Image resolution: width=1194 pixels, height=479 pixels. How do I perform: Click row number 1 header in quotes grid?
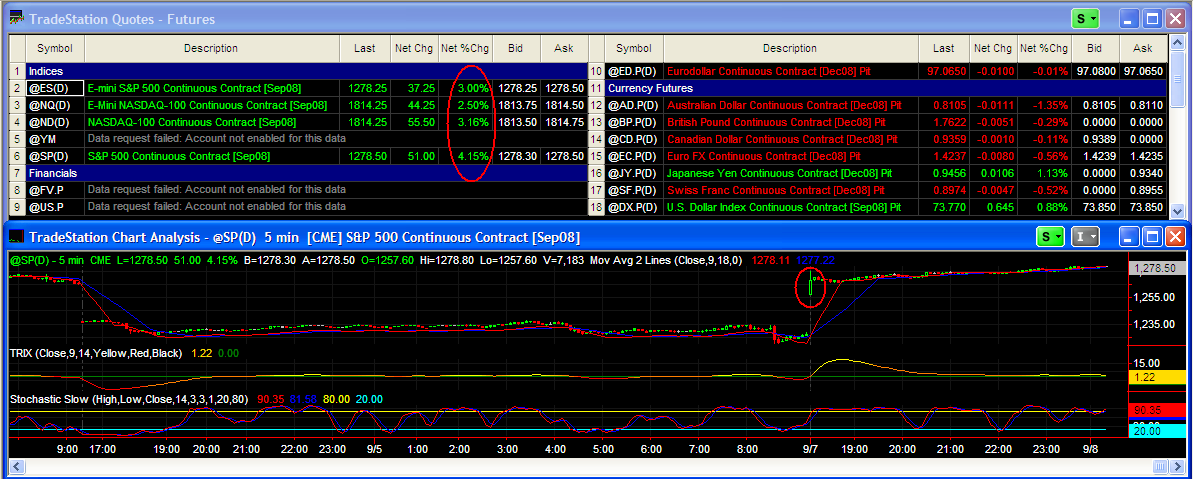[18, 70]
